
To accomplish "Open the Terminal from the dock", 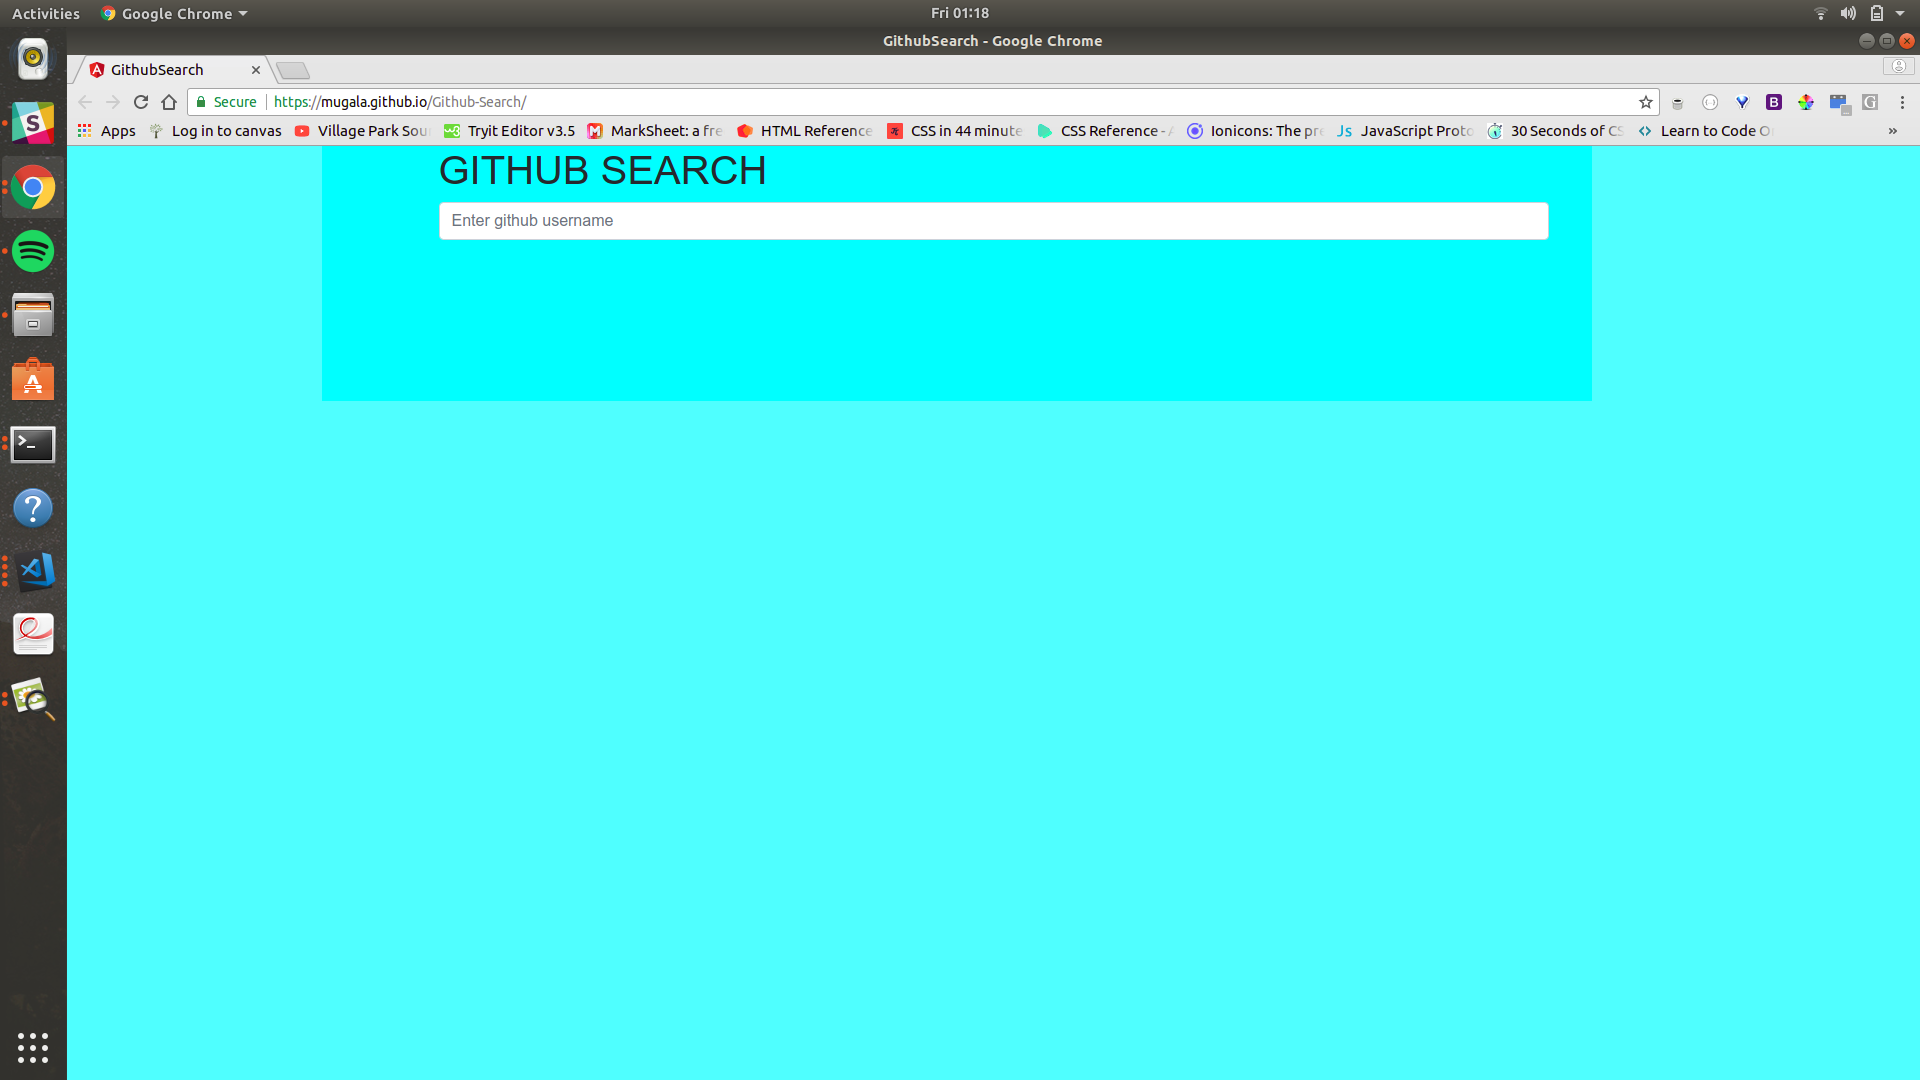I will pos(33,444).
